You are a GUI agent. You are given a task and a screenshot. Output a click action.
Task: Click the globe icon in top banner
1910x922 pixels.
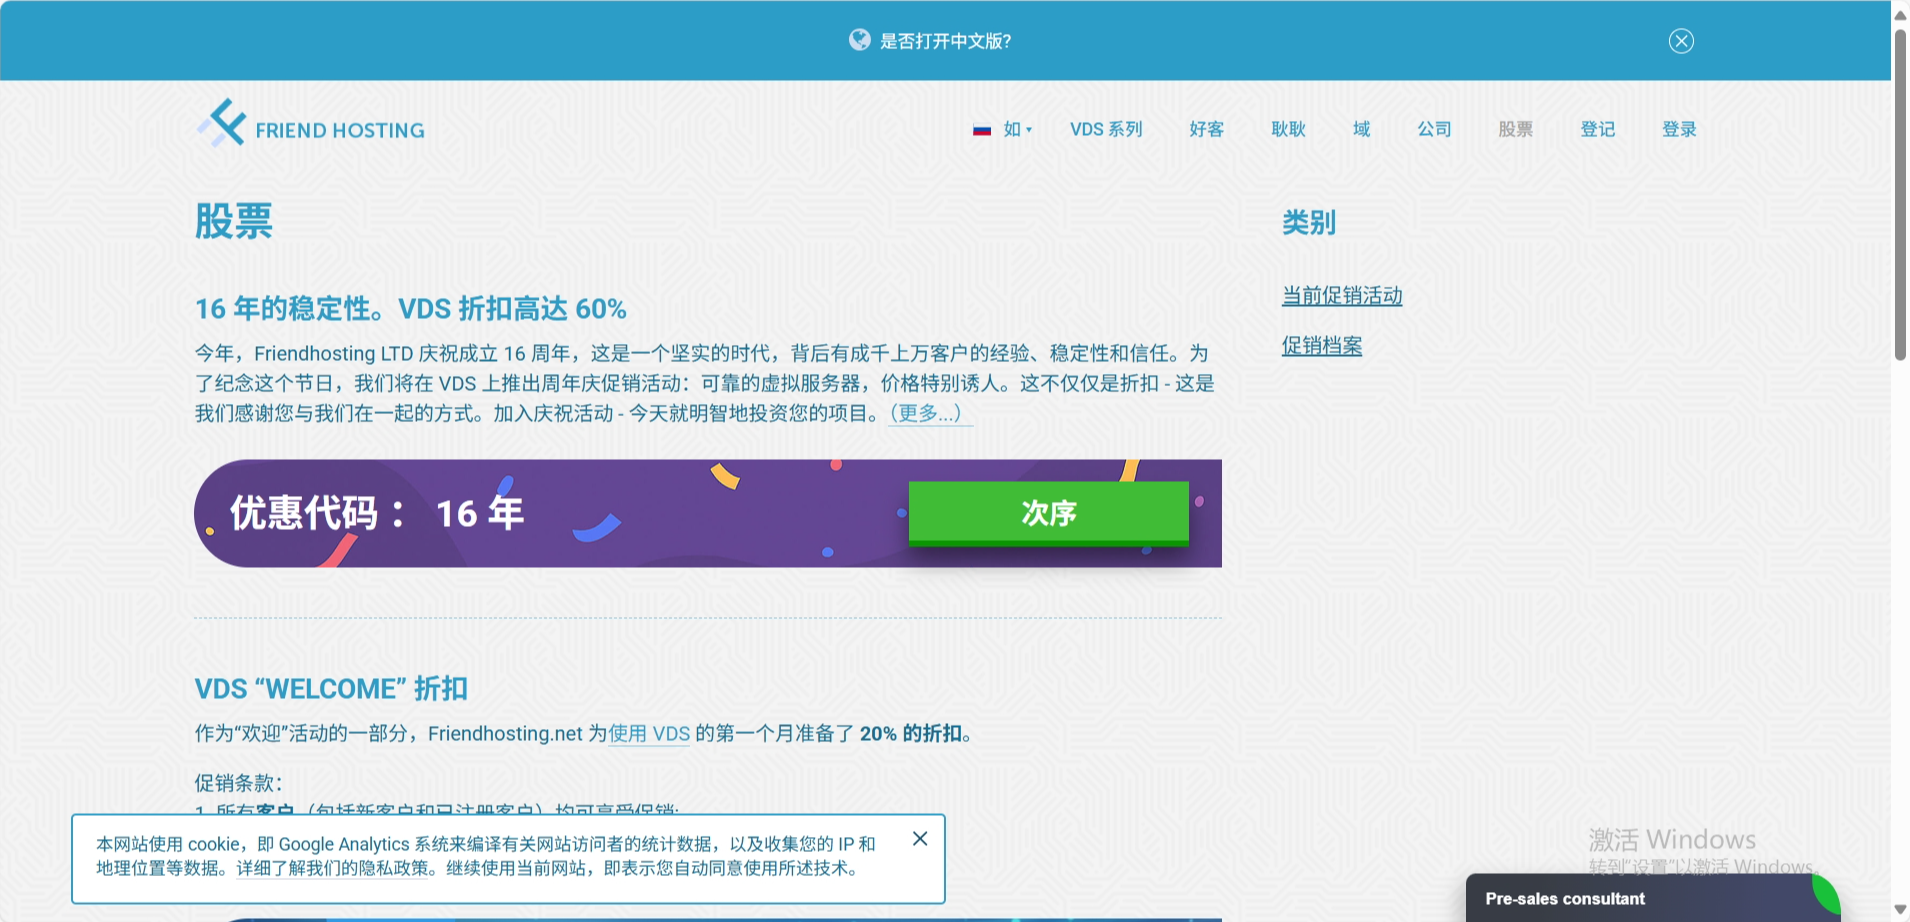point(859,40)
